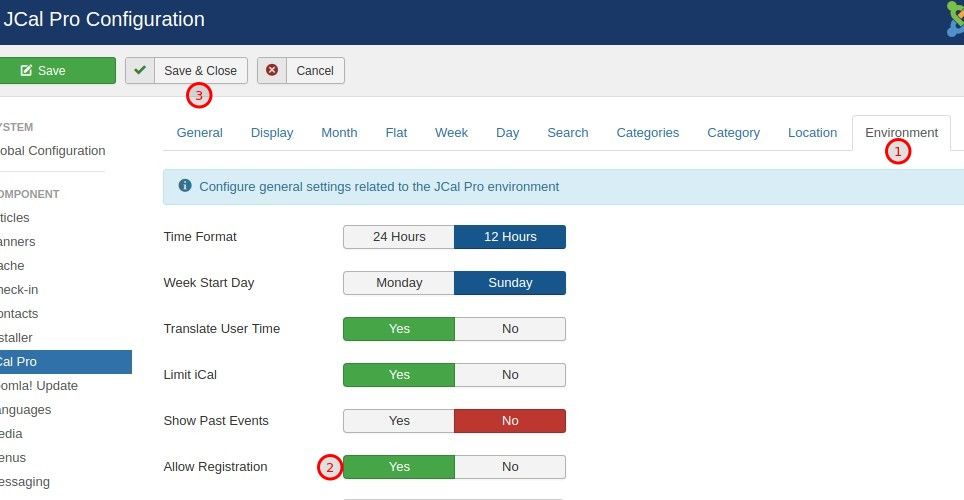Click the Show Past Events label
This screenshot has width=964, height=500.
(x=216, y=421)
